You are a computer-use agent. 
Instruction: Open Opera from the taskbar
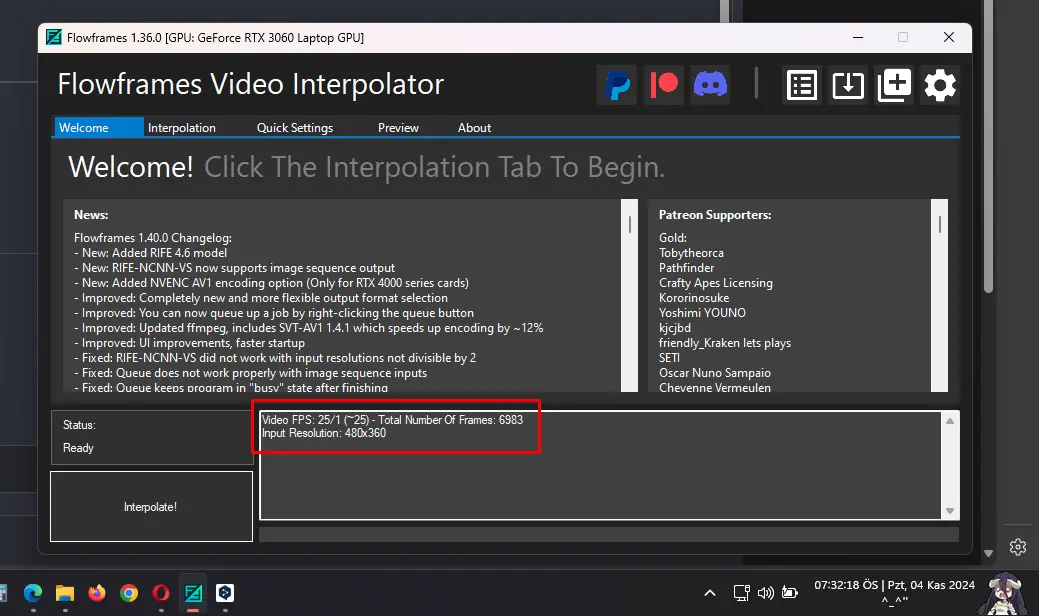161,593
